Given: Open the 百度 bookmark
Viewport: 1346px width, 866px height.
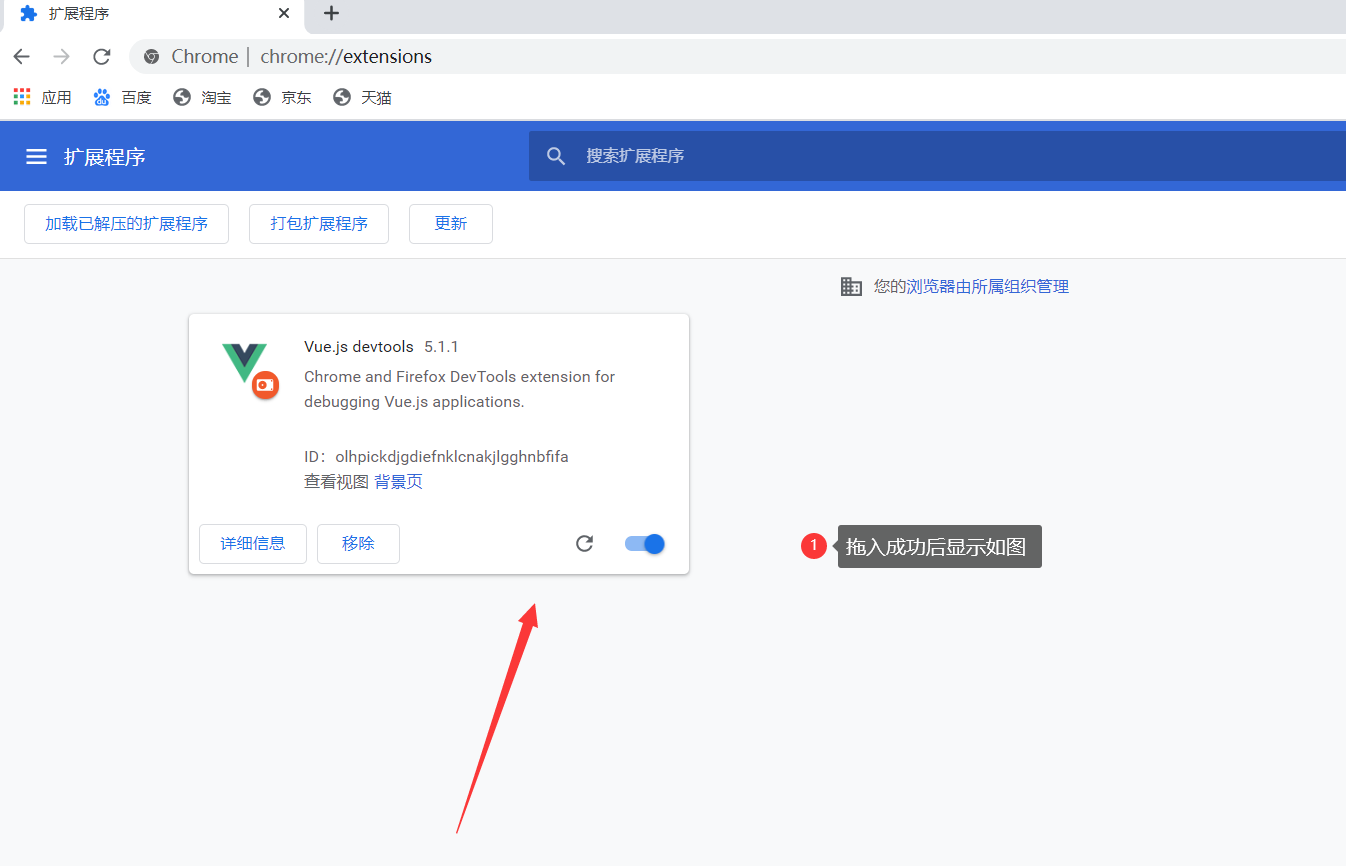Looking at the screenshot, I should [121, 96].
